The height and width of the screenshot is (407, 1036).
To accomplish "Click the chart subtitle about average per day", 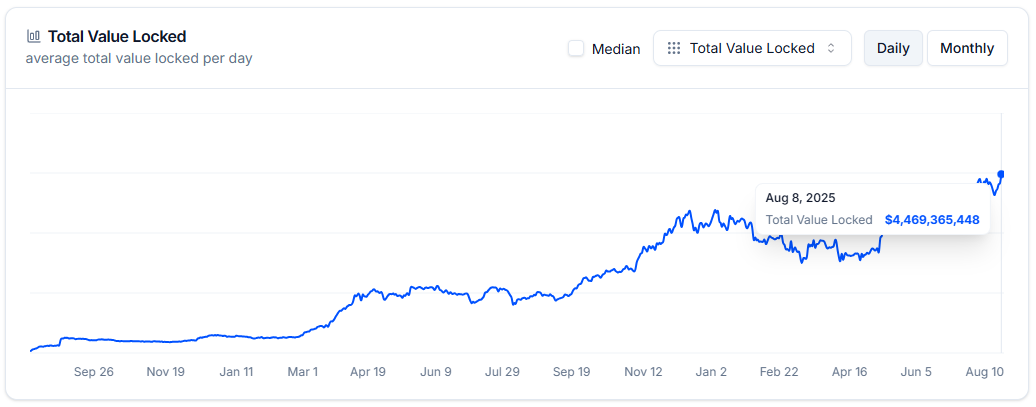I will [139, 58].
